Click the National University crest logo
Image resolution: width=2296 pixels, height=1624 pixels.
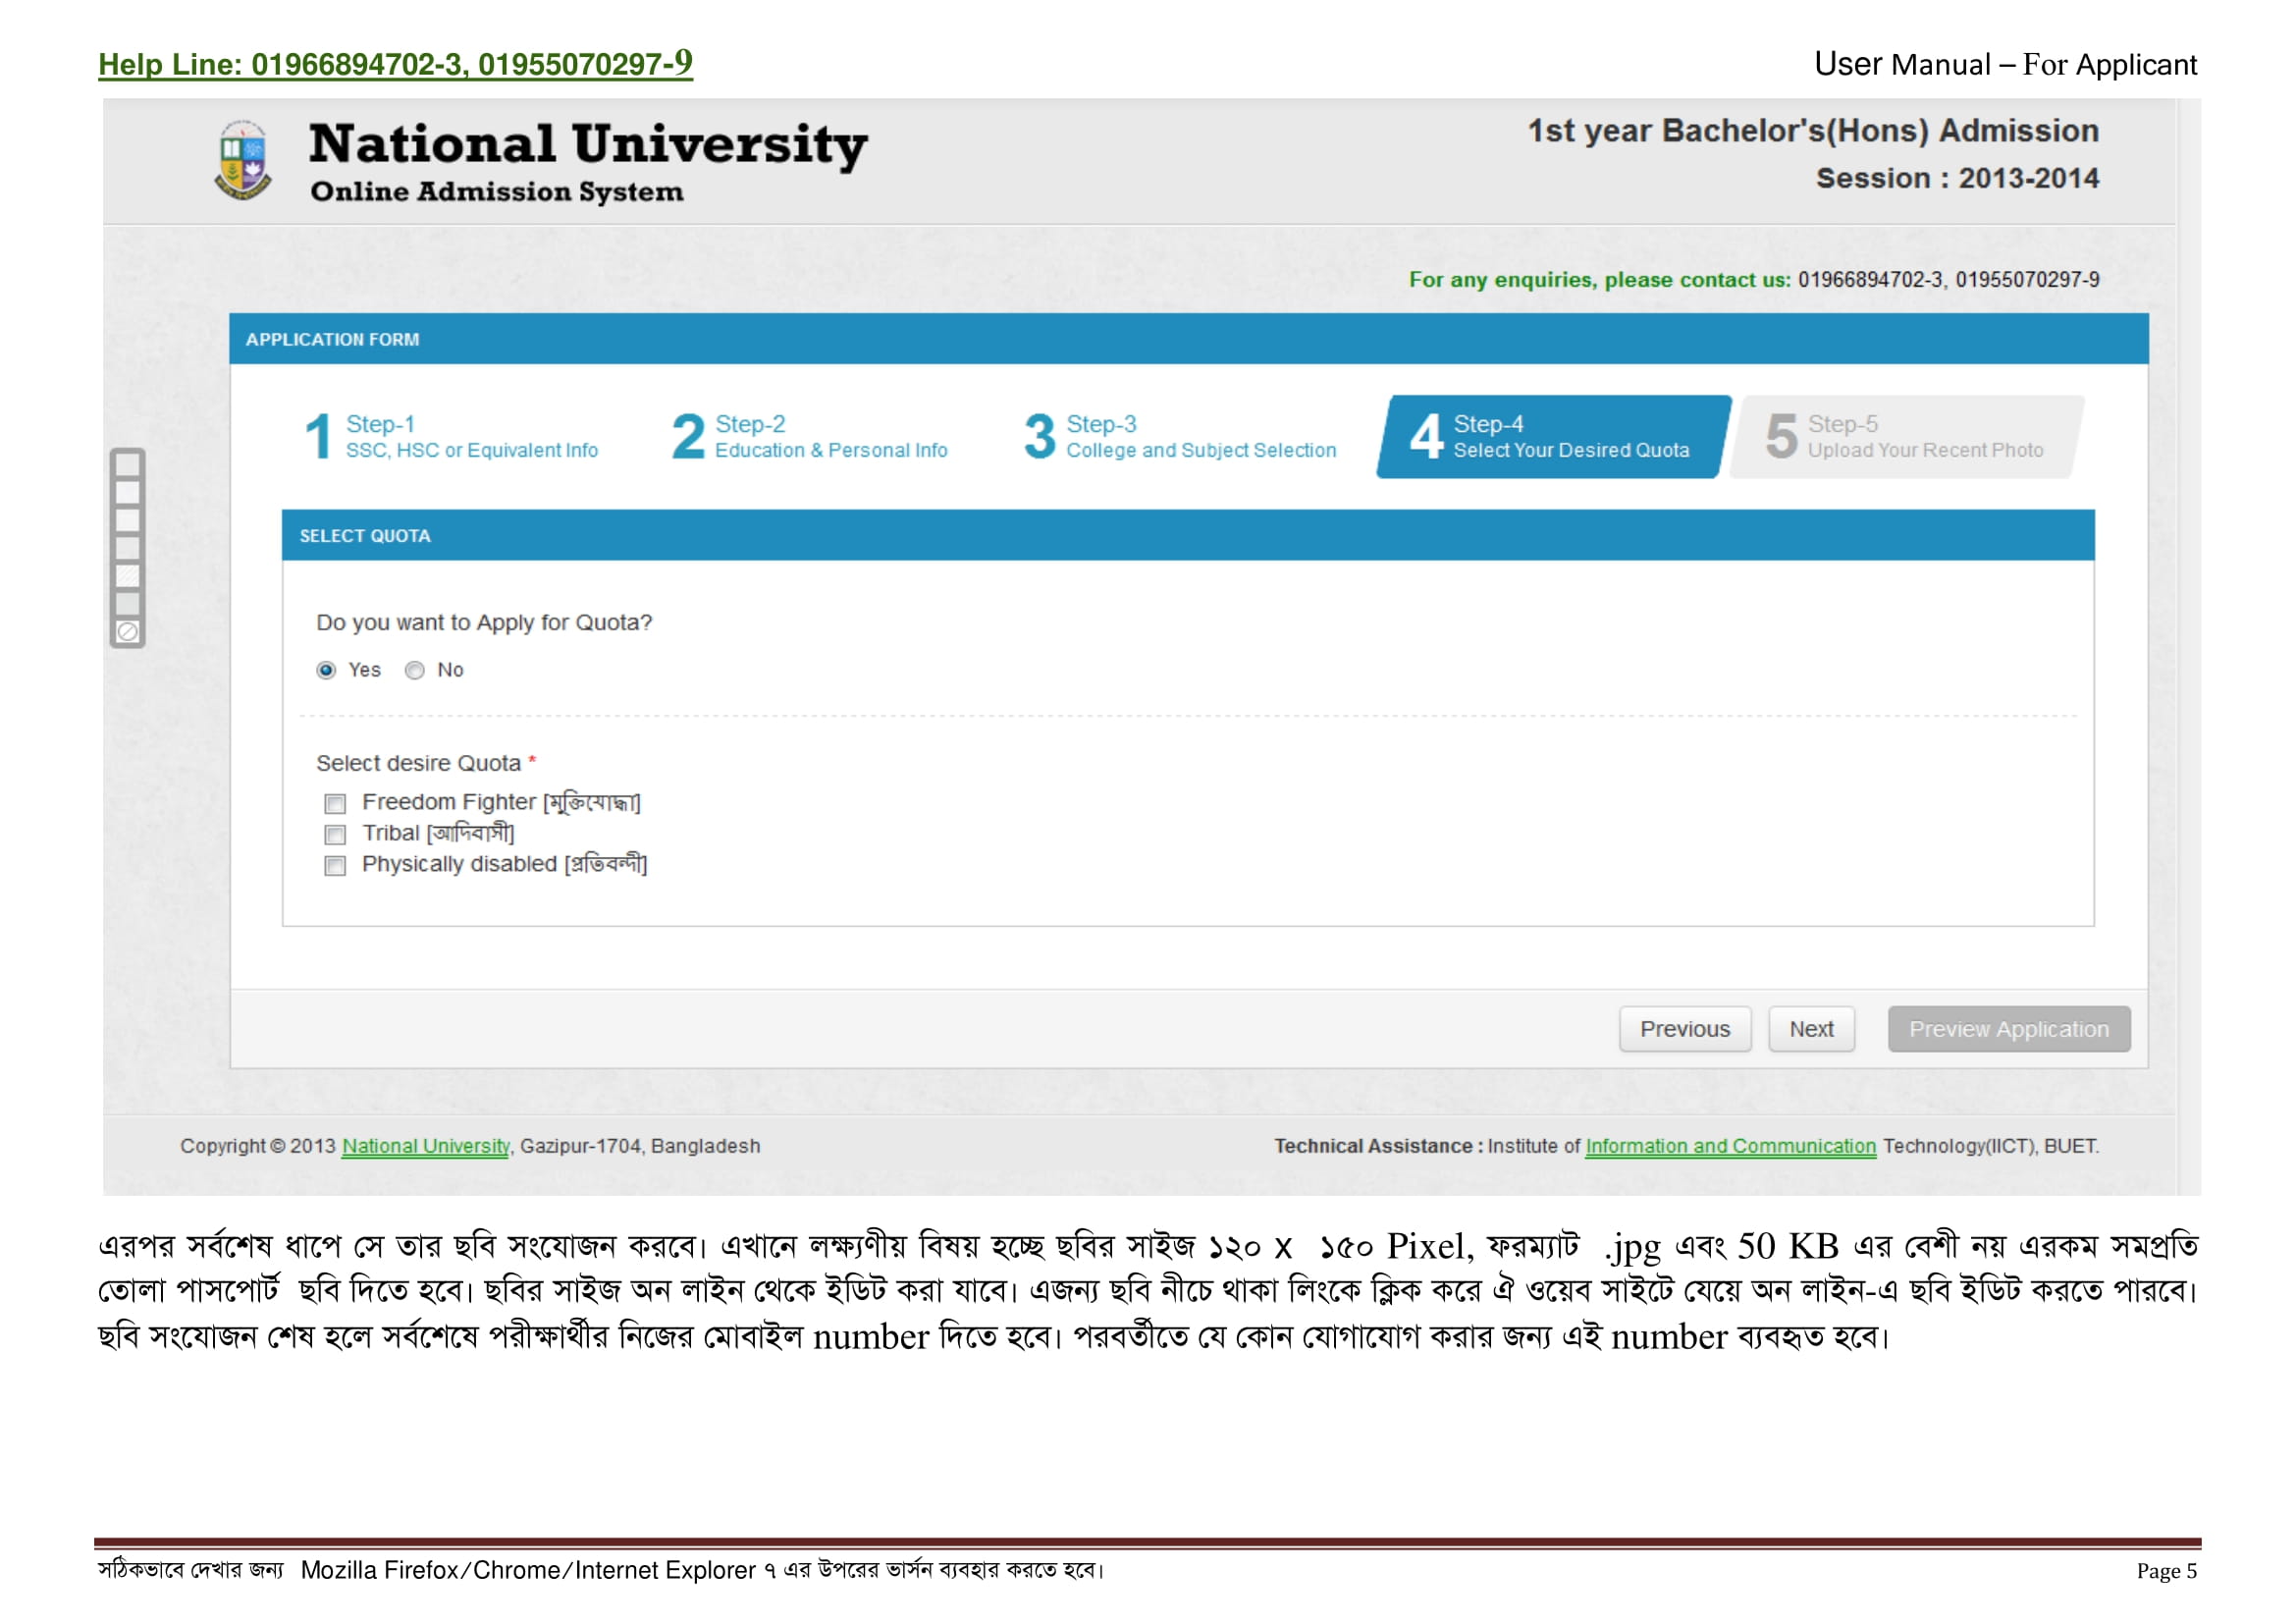(243, 160)
